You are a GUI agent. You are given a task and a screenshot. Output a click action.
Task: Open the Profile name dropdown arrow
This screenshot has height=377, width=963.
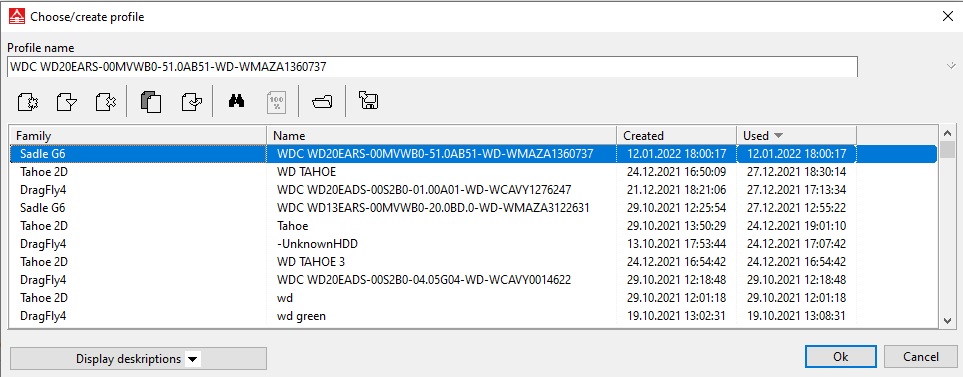coord(951,66)
